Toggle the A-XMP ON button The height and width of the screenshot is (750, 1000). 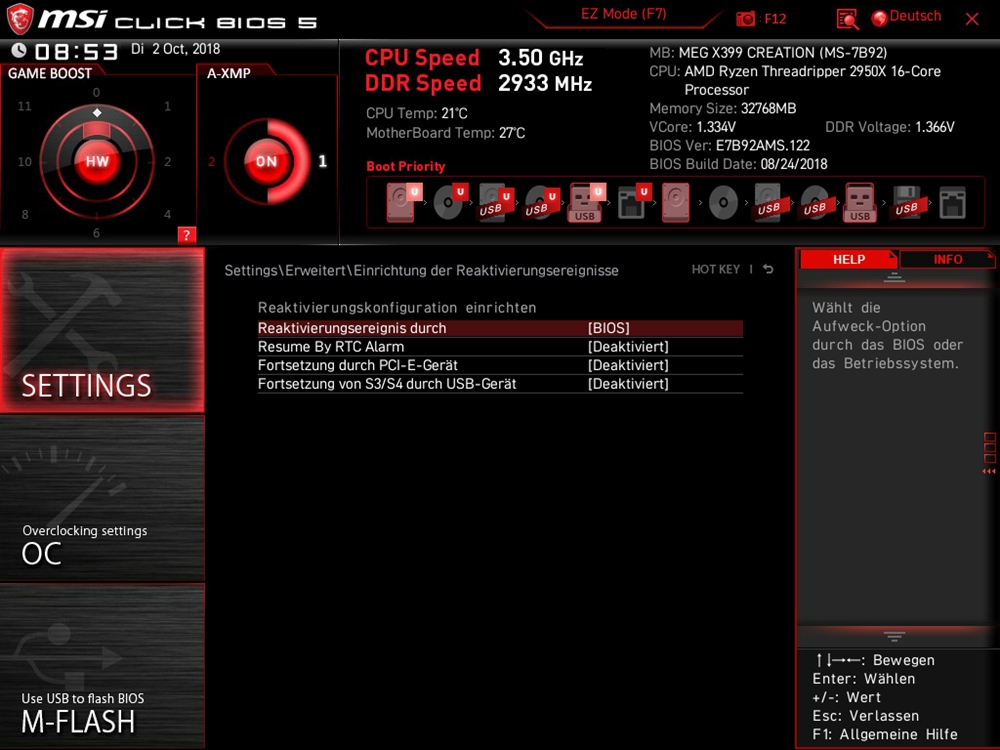click(x=266, y=161)
